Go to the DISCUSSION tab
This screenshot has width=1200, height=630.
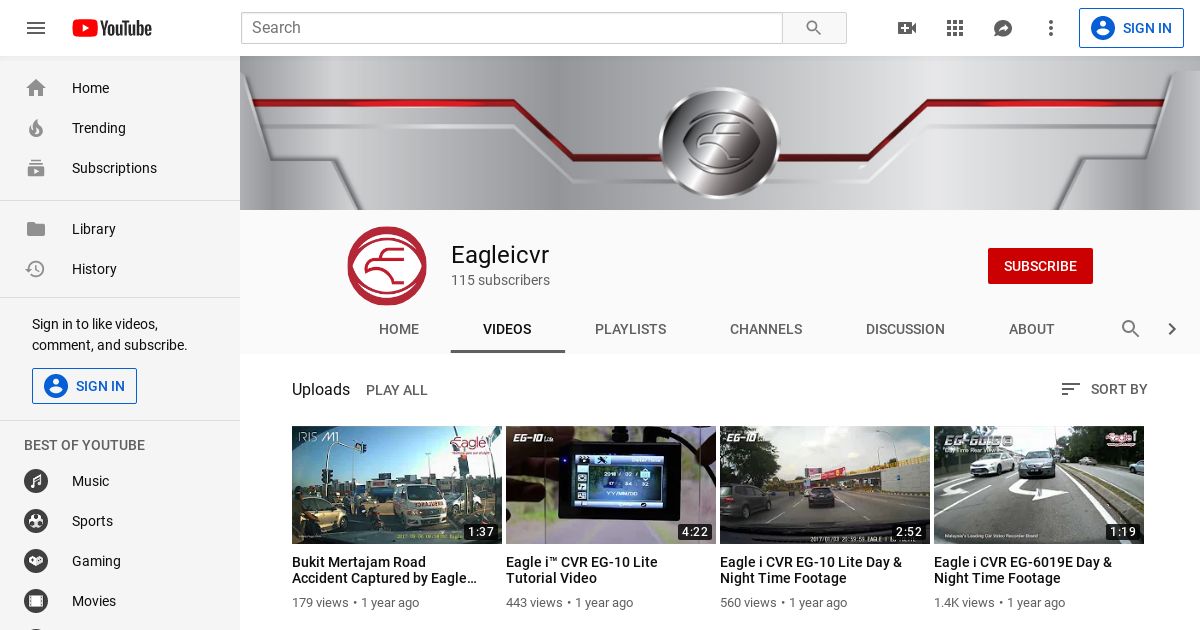[905, 329]
